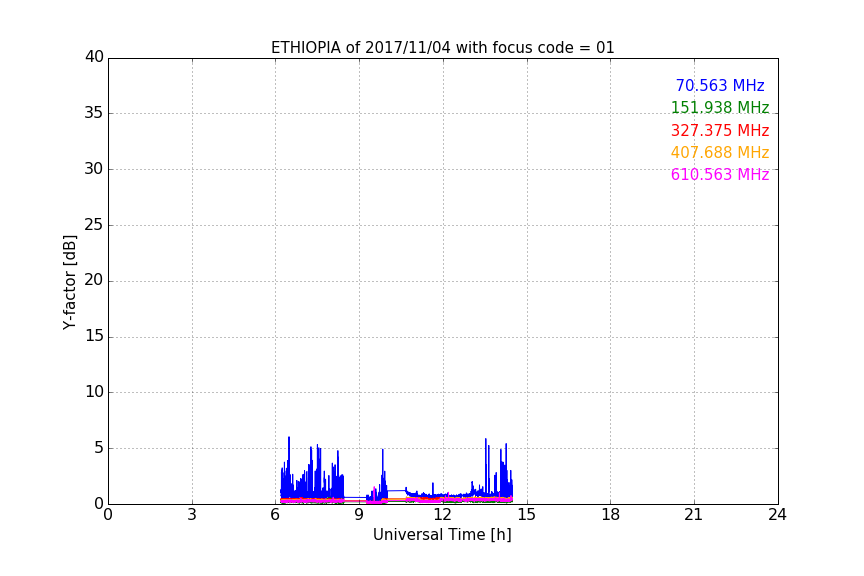Click the y-axis tick value 5
Image resolution: width=864 pixels, height=576 pixels.
(99, 448)
